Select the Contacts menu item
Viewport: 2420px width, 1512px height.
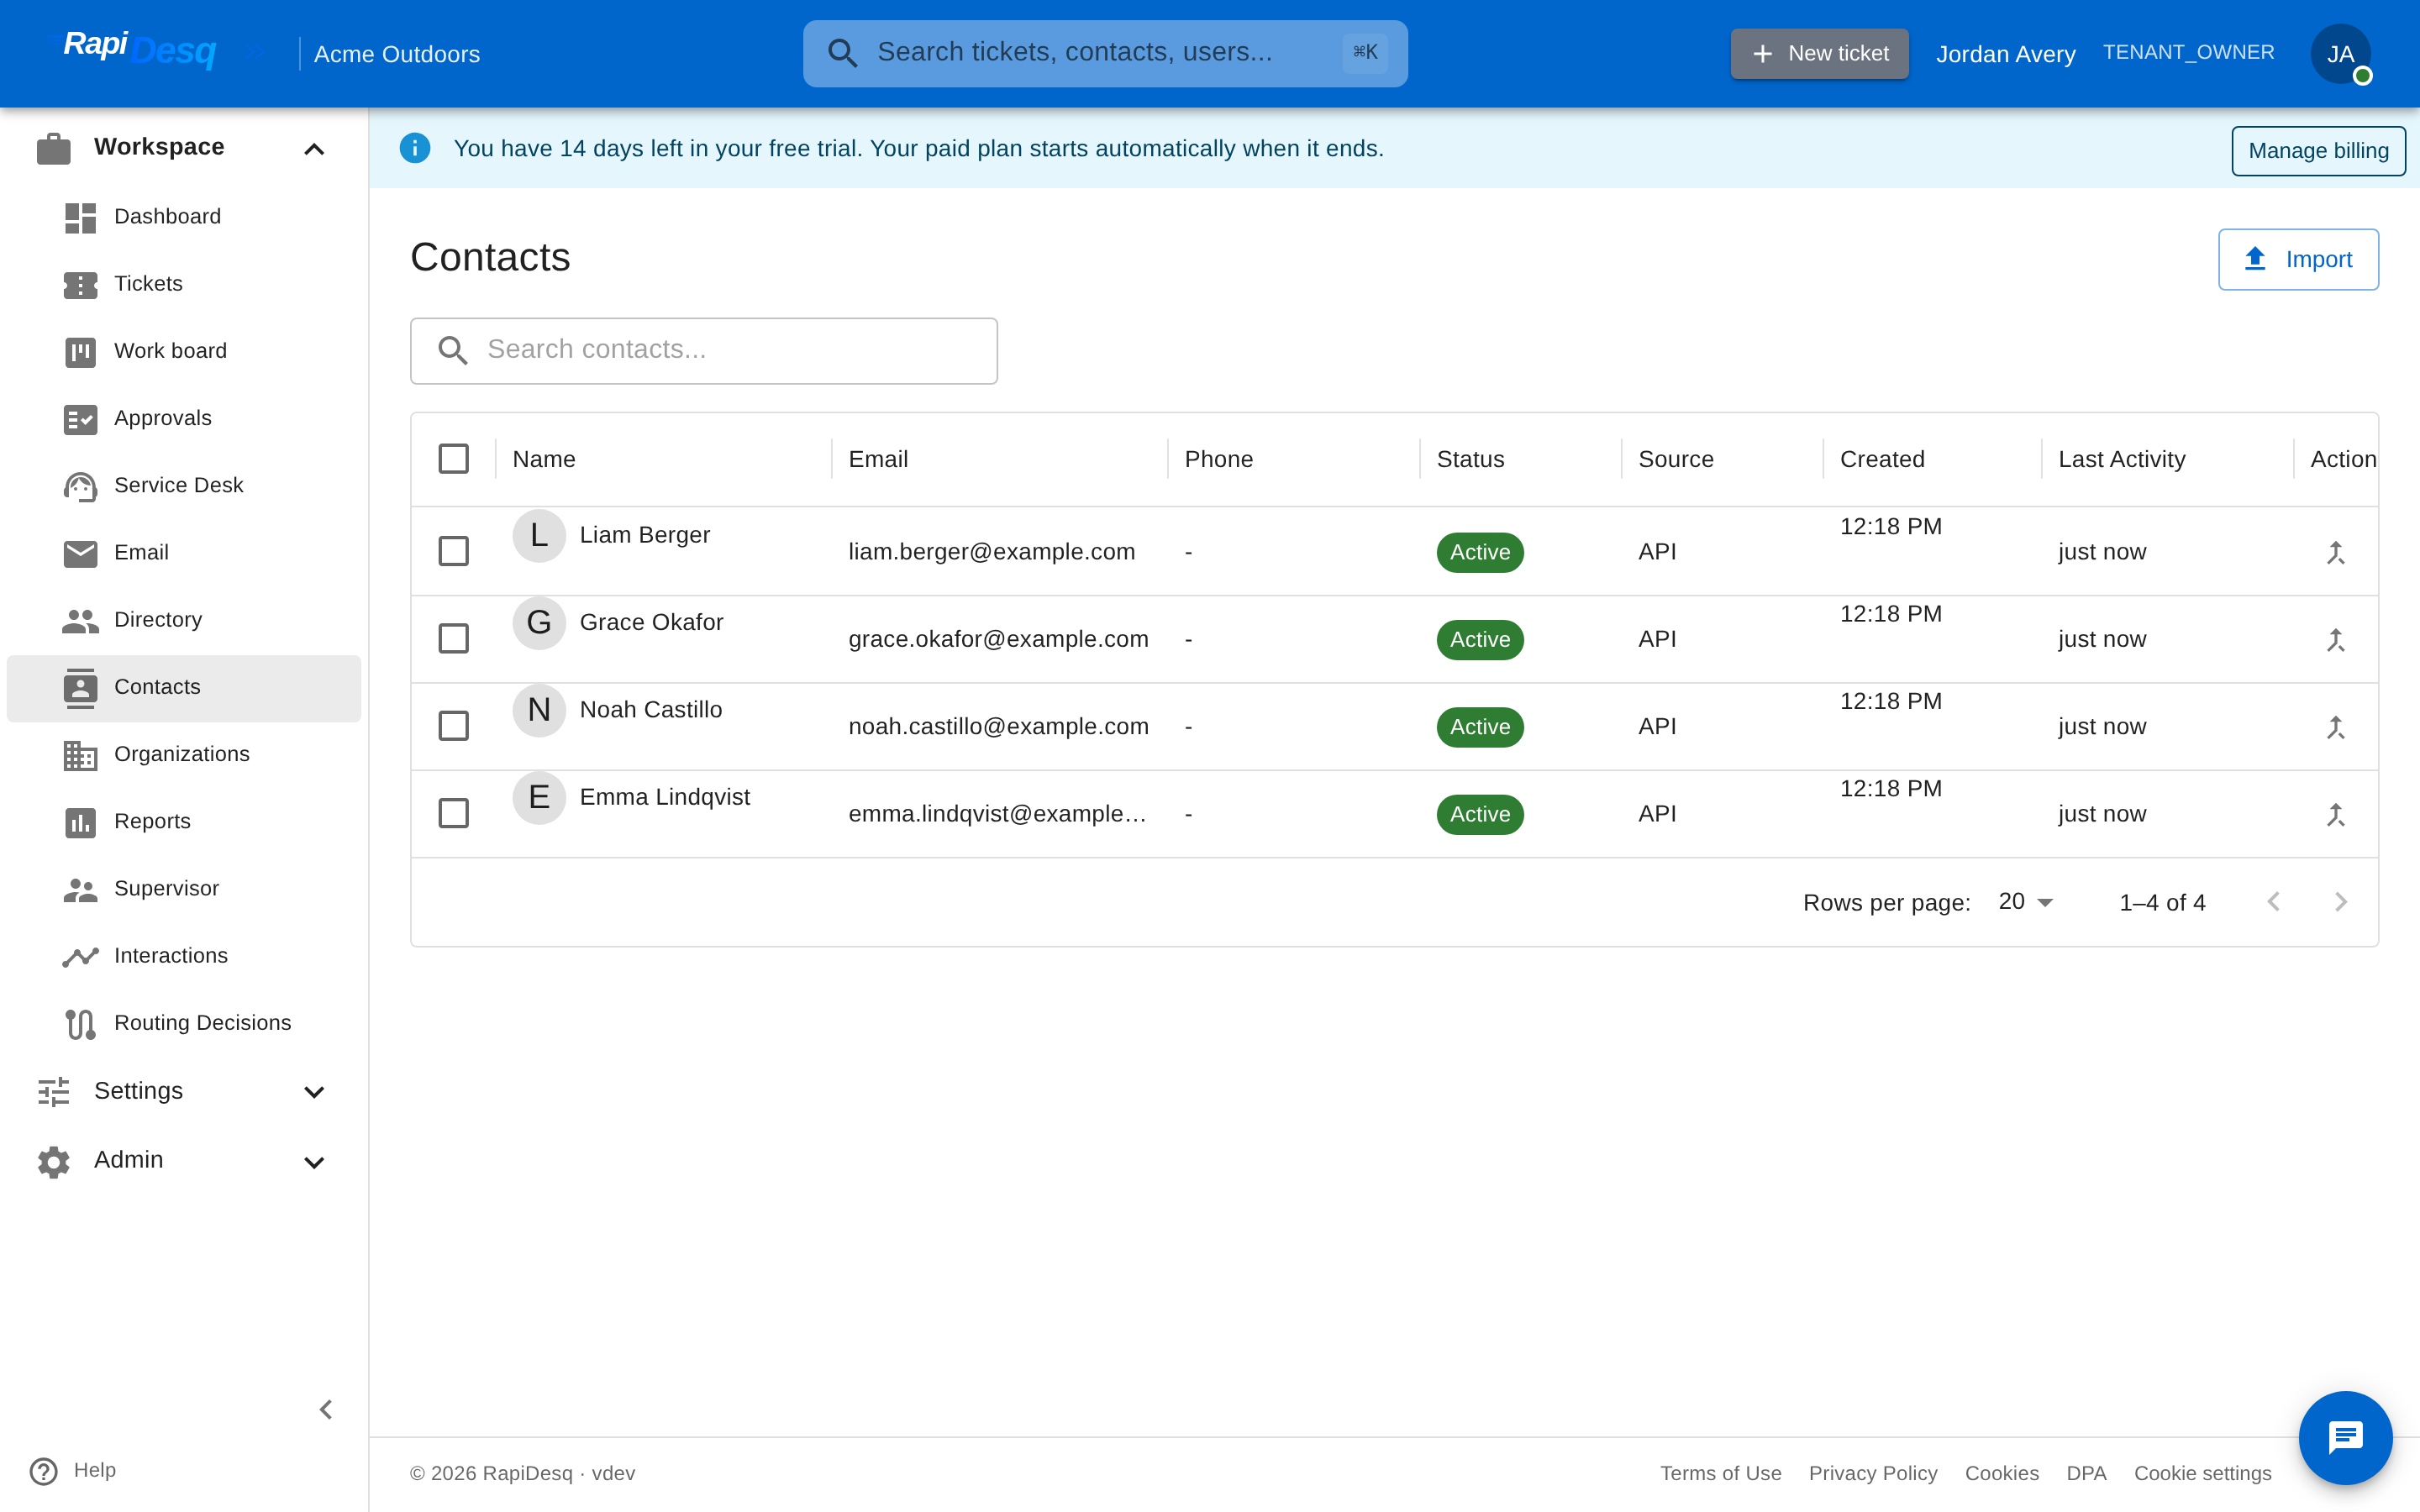[x=184, y=688]
